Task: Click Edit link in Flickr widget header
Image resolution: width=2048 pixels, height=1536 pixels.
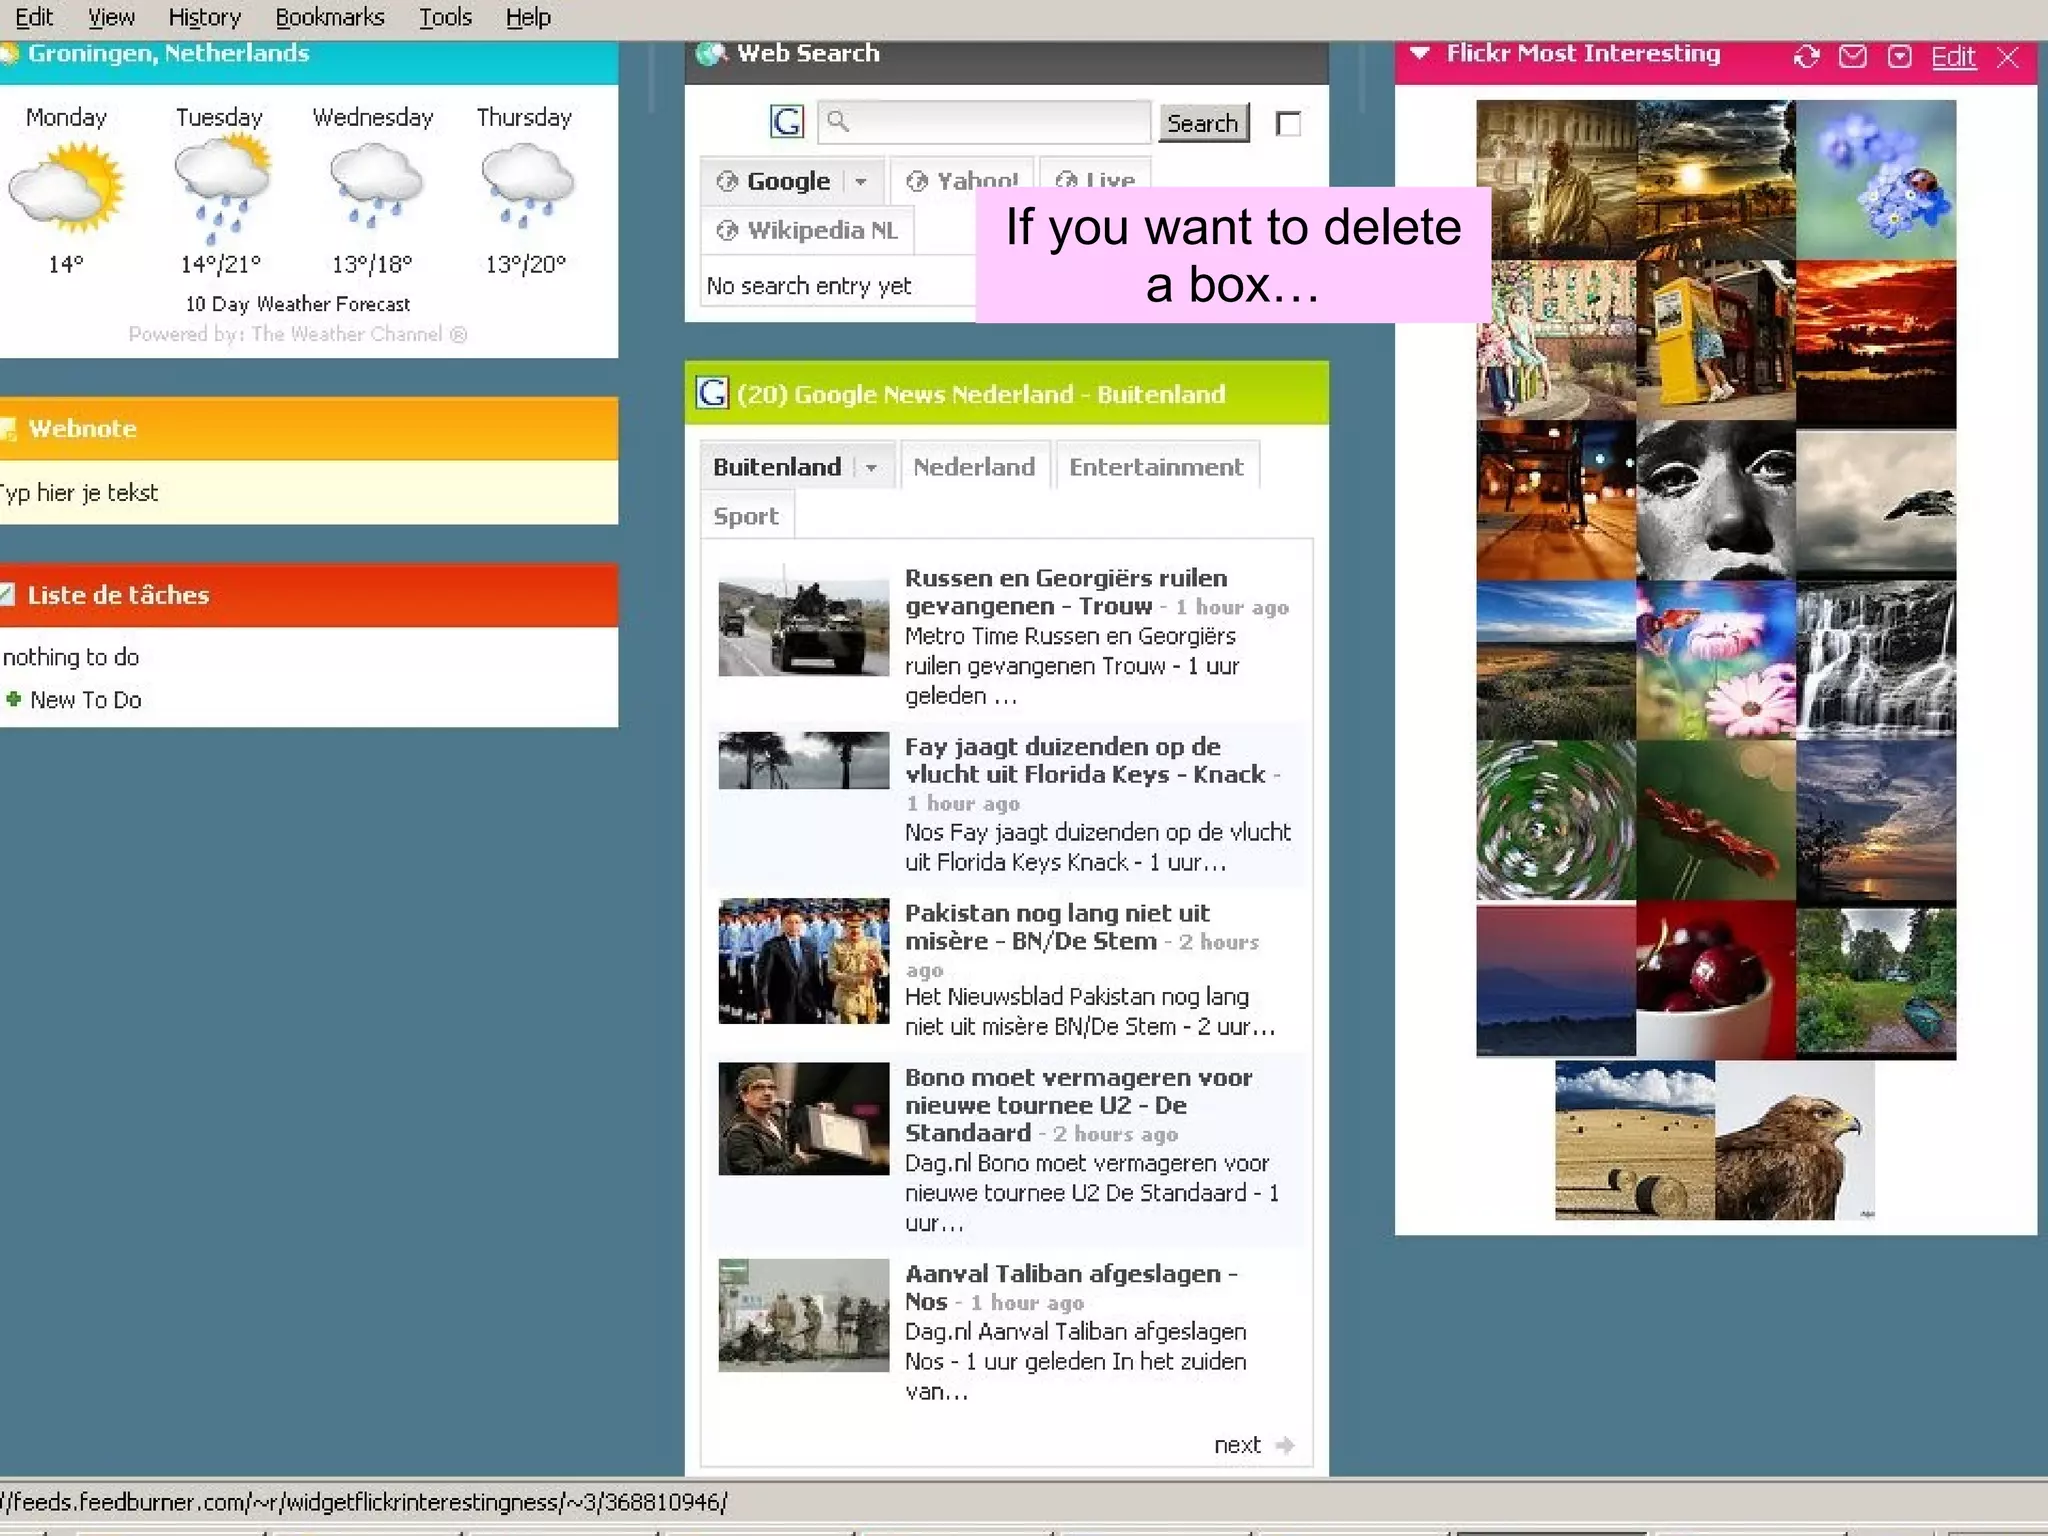Action: pyautogui.click(x=1953, y=57)
